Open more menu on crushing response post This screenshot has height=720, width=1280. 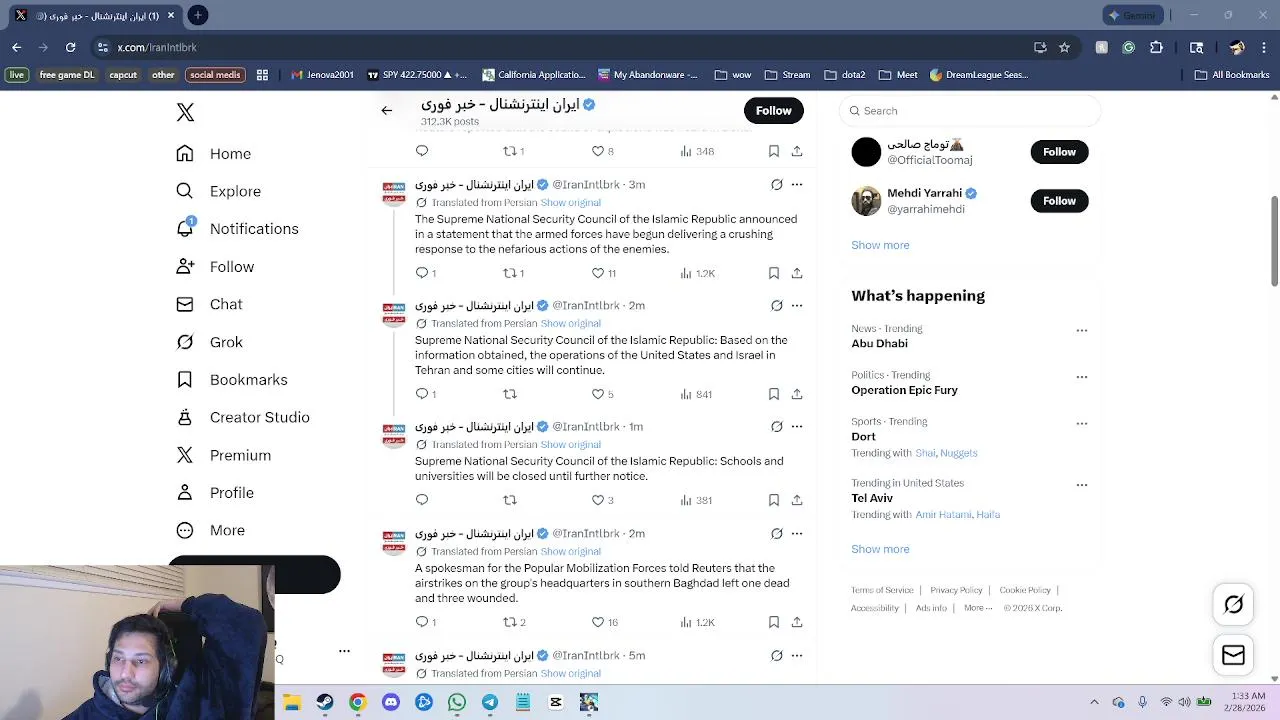click(x=797, y=184)
